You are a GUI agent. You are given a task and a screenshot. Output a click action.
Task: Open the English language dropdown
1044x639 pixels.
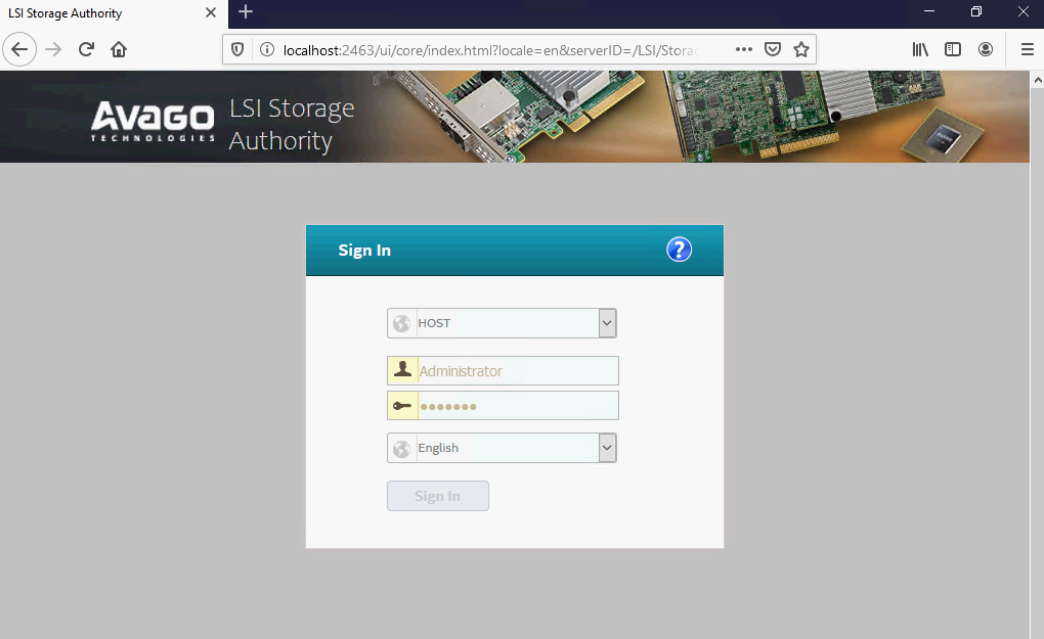tap(607, 447)
